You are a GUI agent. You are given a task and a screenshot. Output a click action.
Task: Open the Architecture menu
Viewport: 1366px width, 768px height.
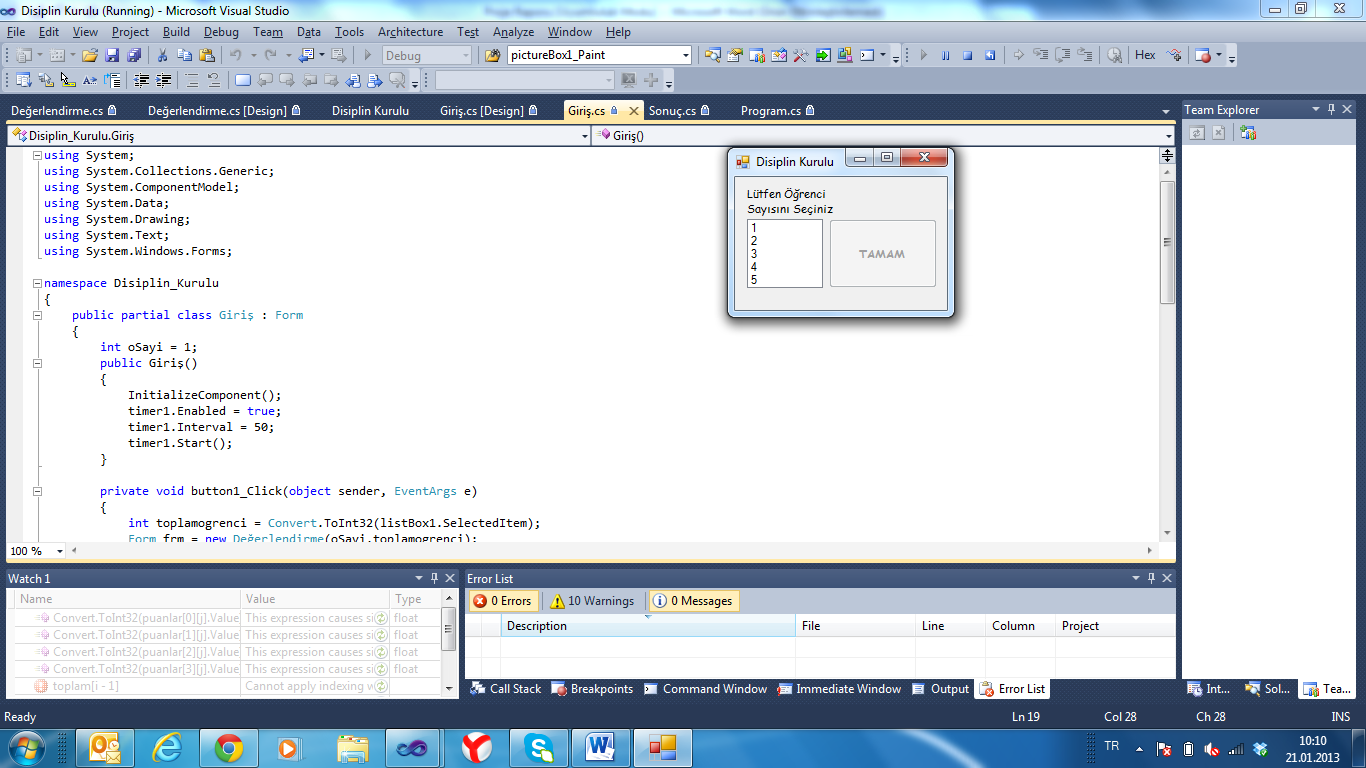tap(410, 32)
